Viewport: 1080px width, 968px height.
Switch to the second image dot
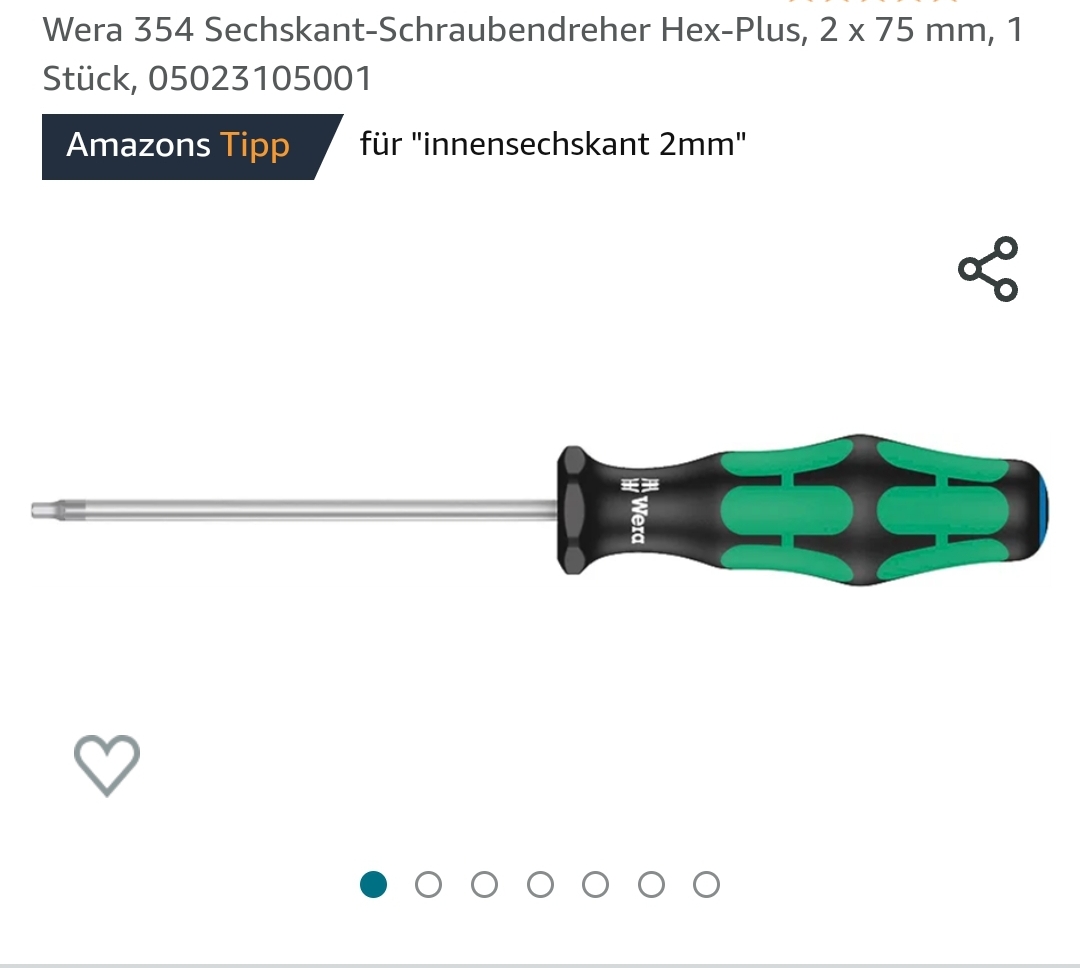(x=428, y=885)
